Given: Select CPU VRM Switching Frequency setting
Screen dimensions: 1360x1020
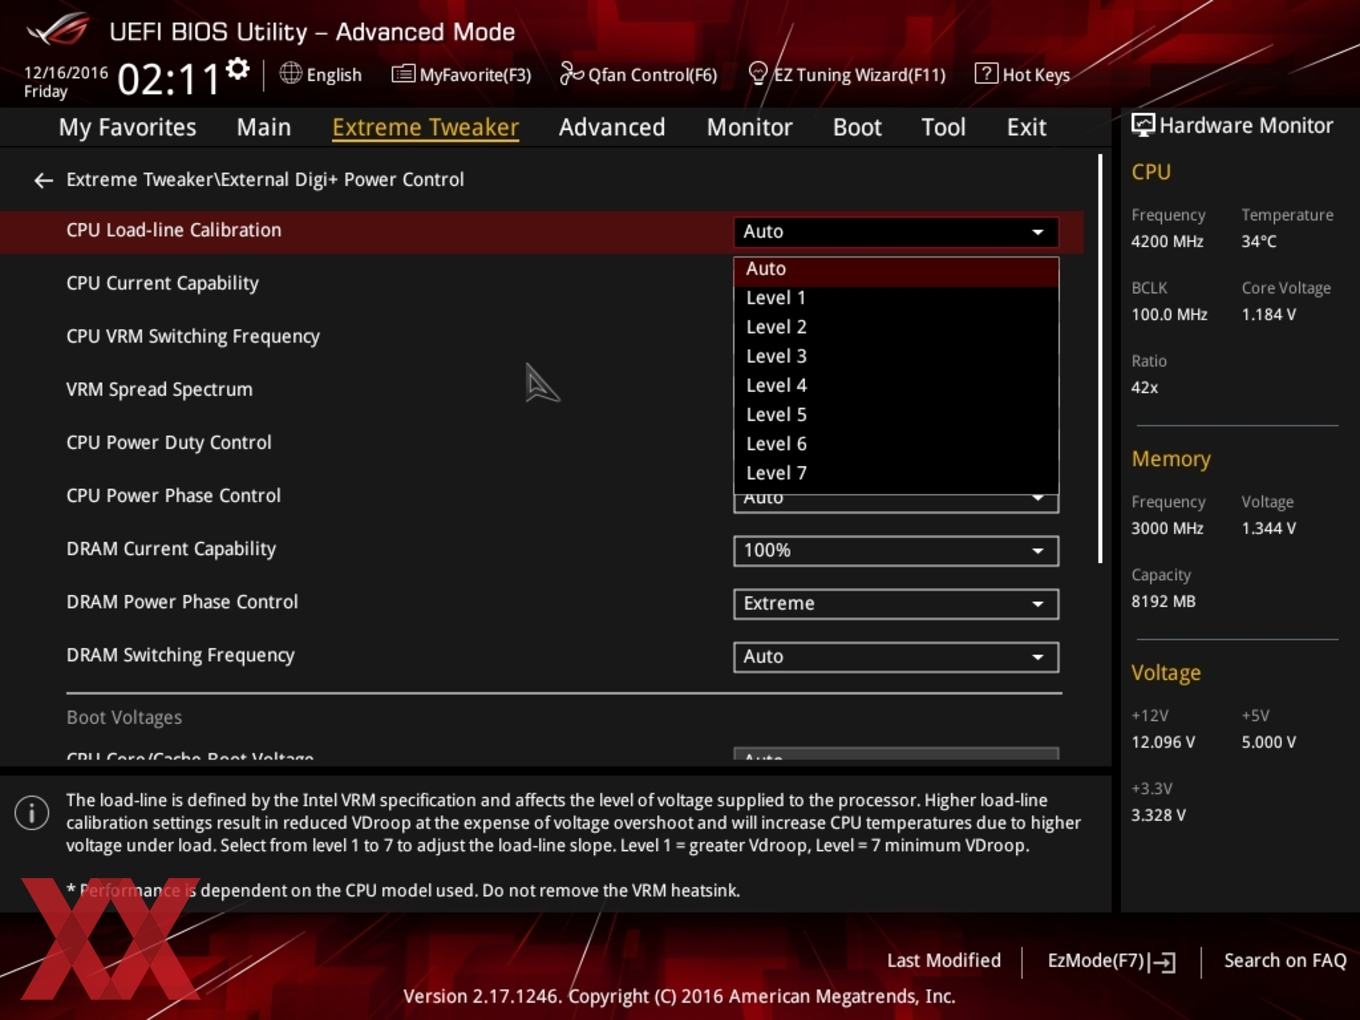Looking at the screenshot, I should [x=193, y=336].
